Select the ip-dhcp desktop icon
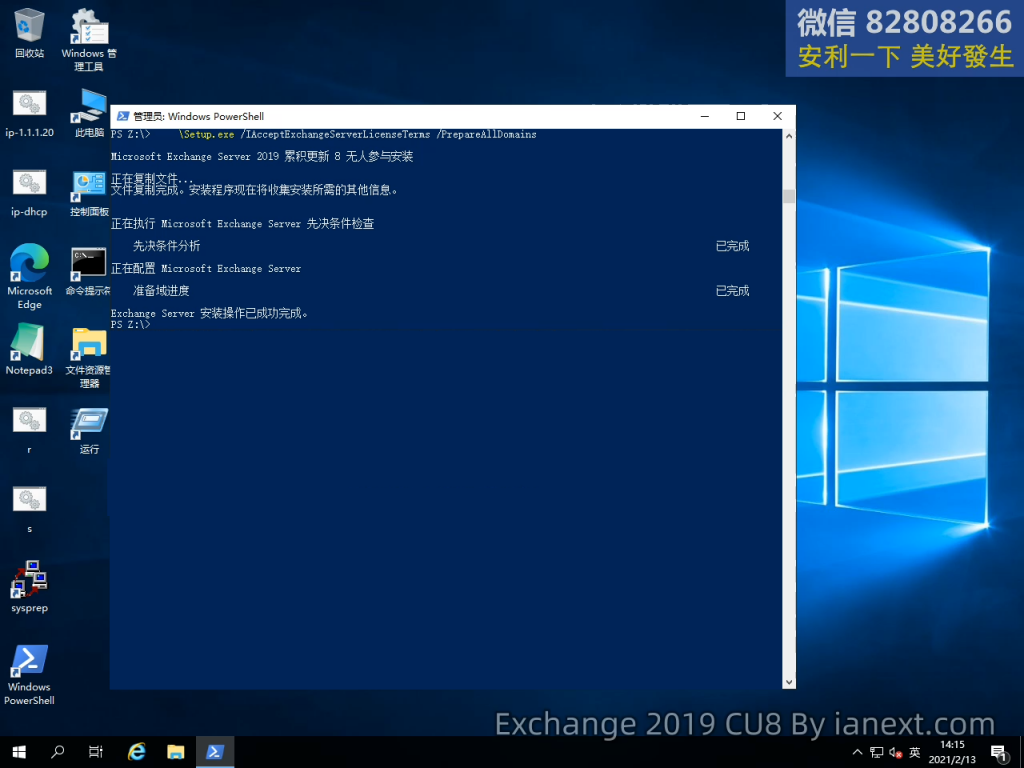The image size is (1024, 768). click(29, 185)
